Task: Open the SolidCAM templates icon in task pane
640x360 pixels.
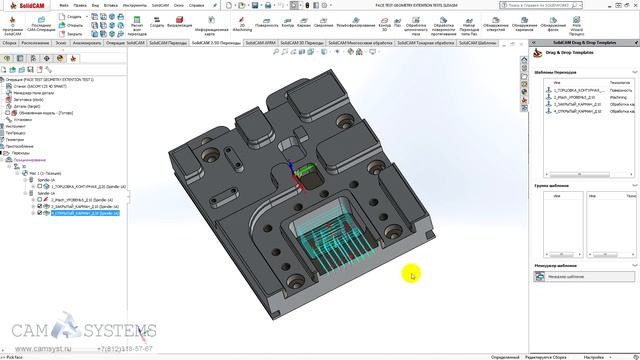Action: 524,100
